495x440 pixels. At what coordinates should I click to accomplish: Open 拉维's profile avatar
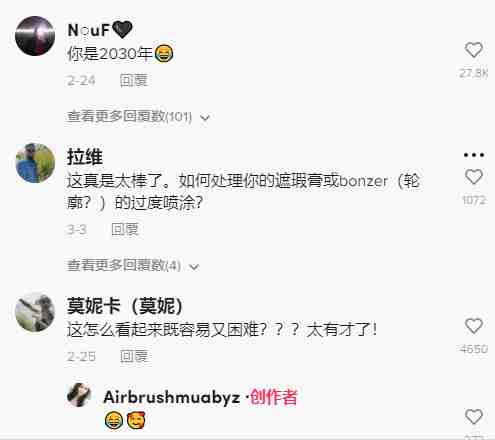(35, 163)
